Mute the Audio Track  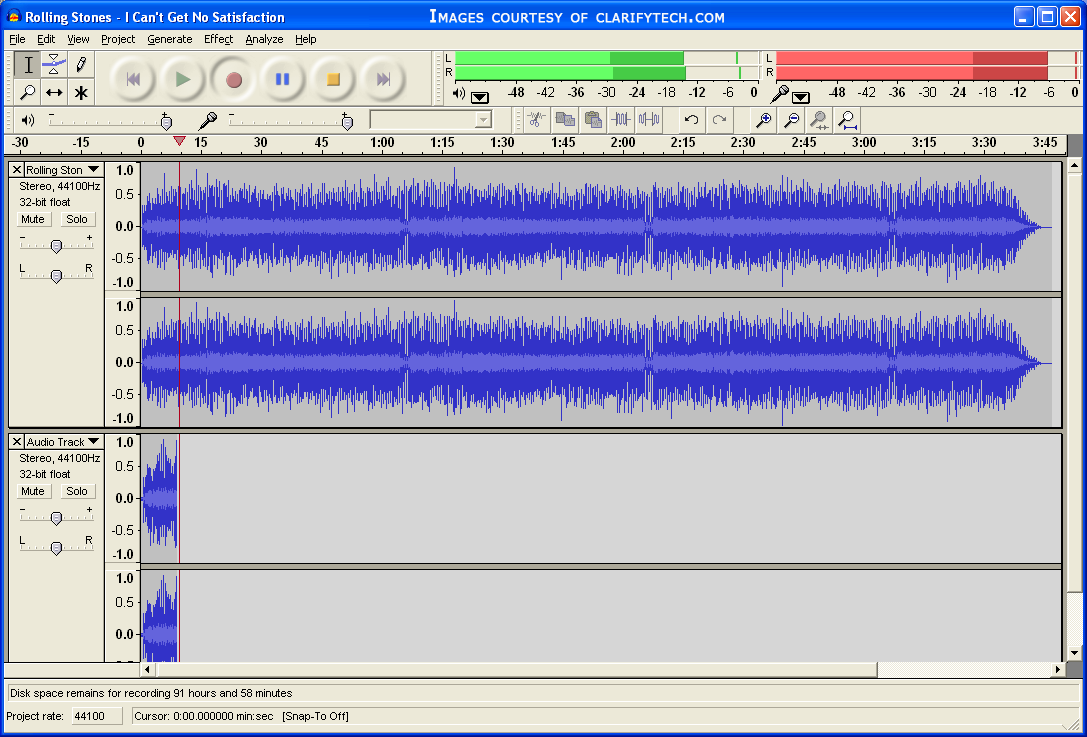33,491
